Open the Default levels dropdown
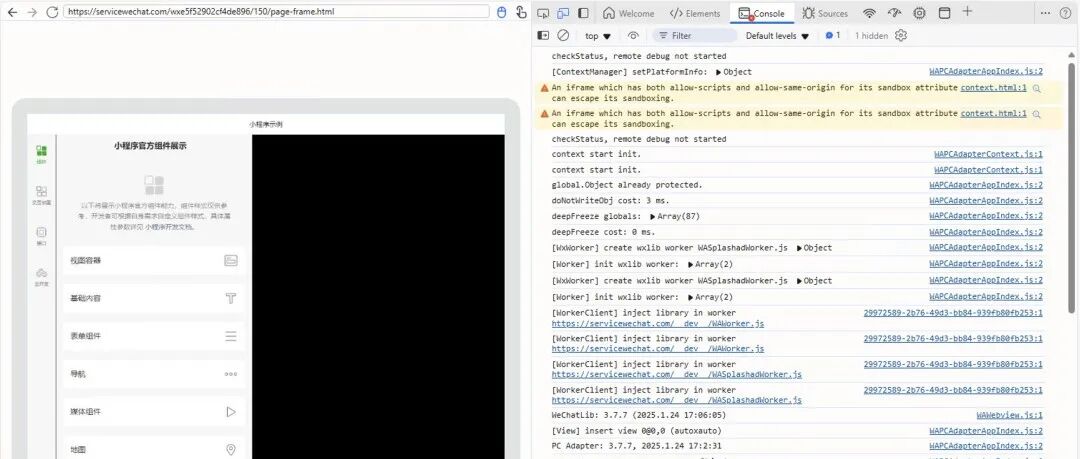 [777, 36]
